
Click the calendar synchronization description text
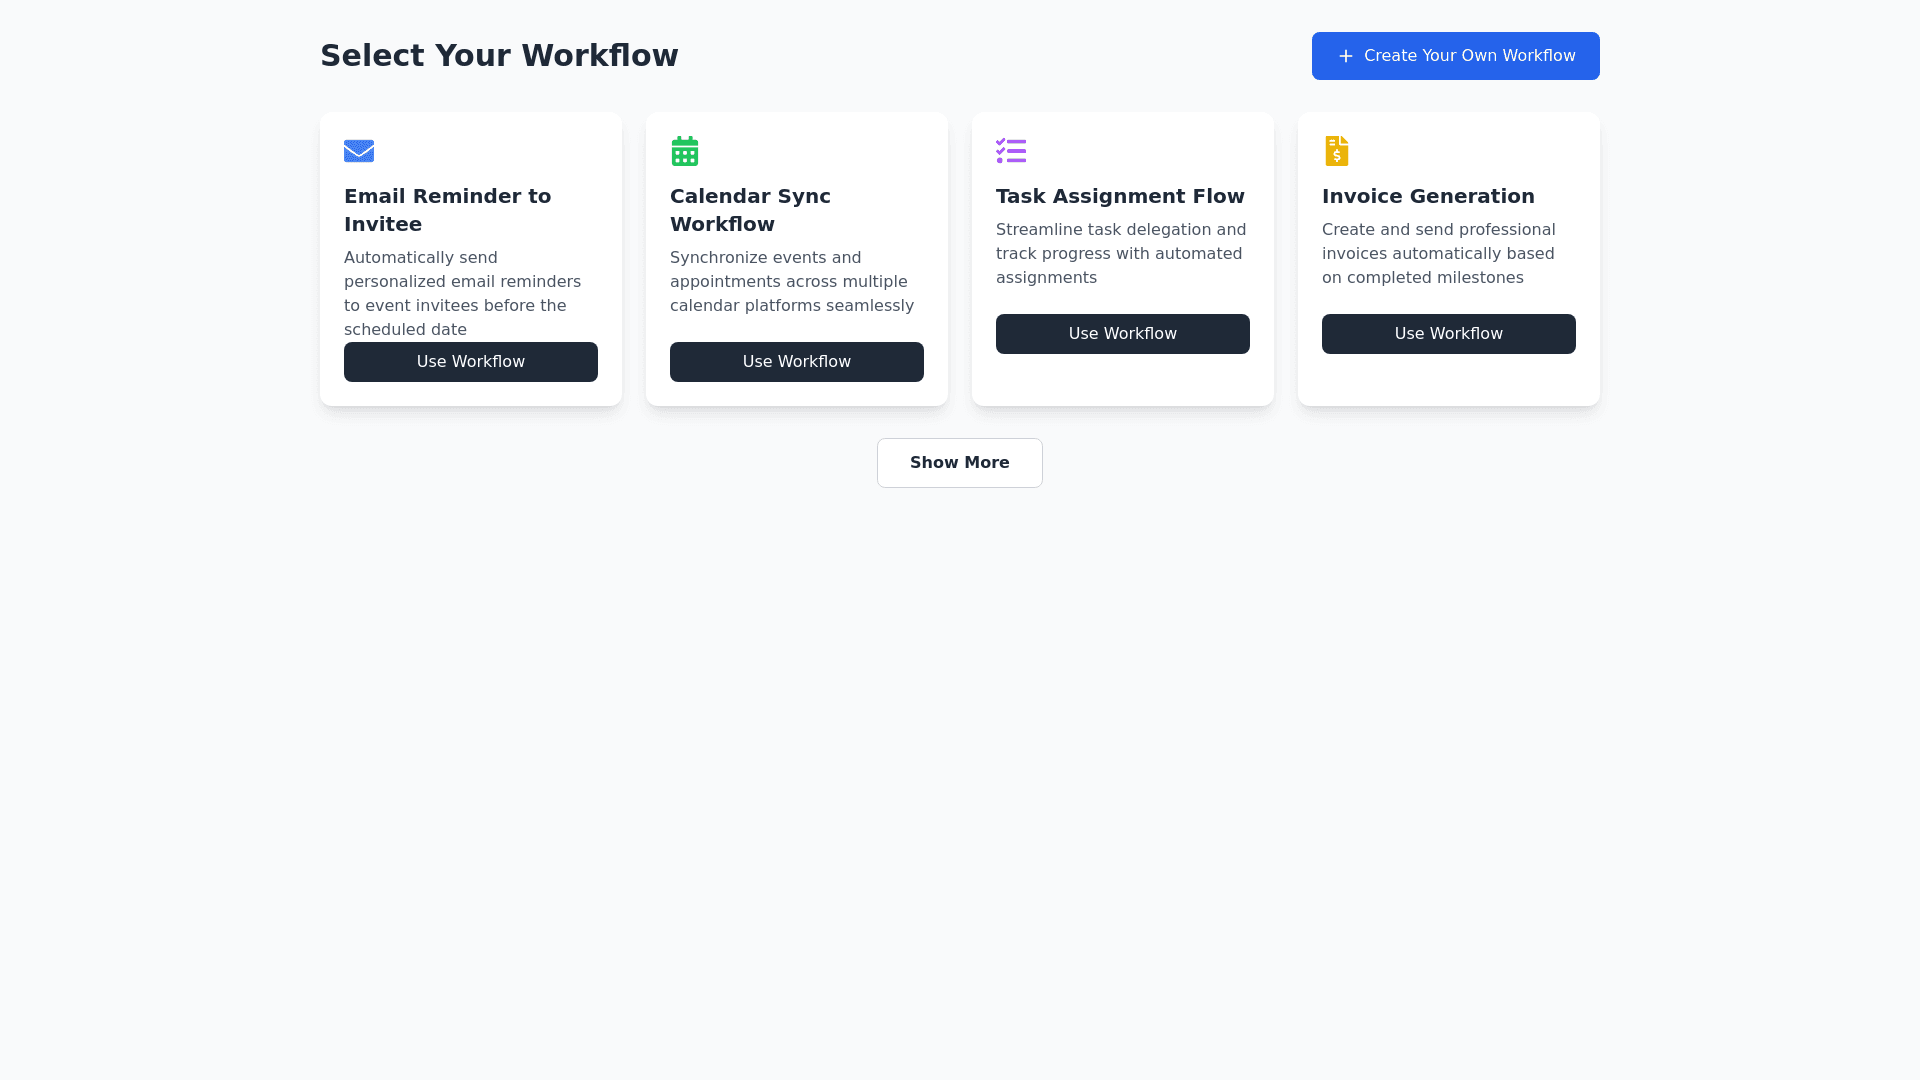tap(791, 282)
